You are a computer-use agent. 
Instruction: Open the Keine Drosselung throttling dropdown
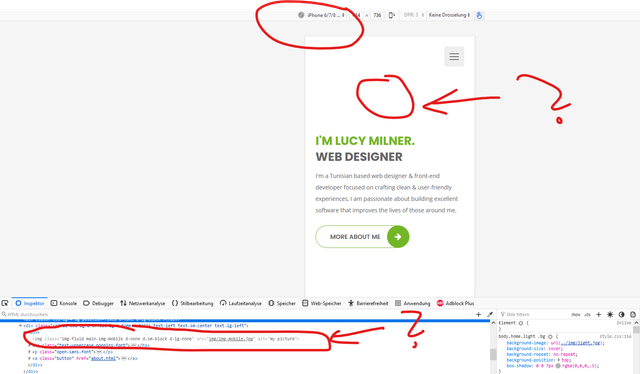[x=449, y=15]
